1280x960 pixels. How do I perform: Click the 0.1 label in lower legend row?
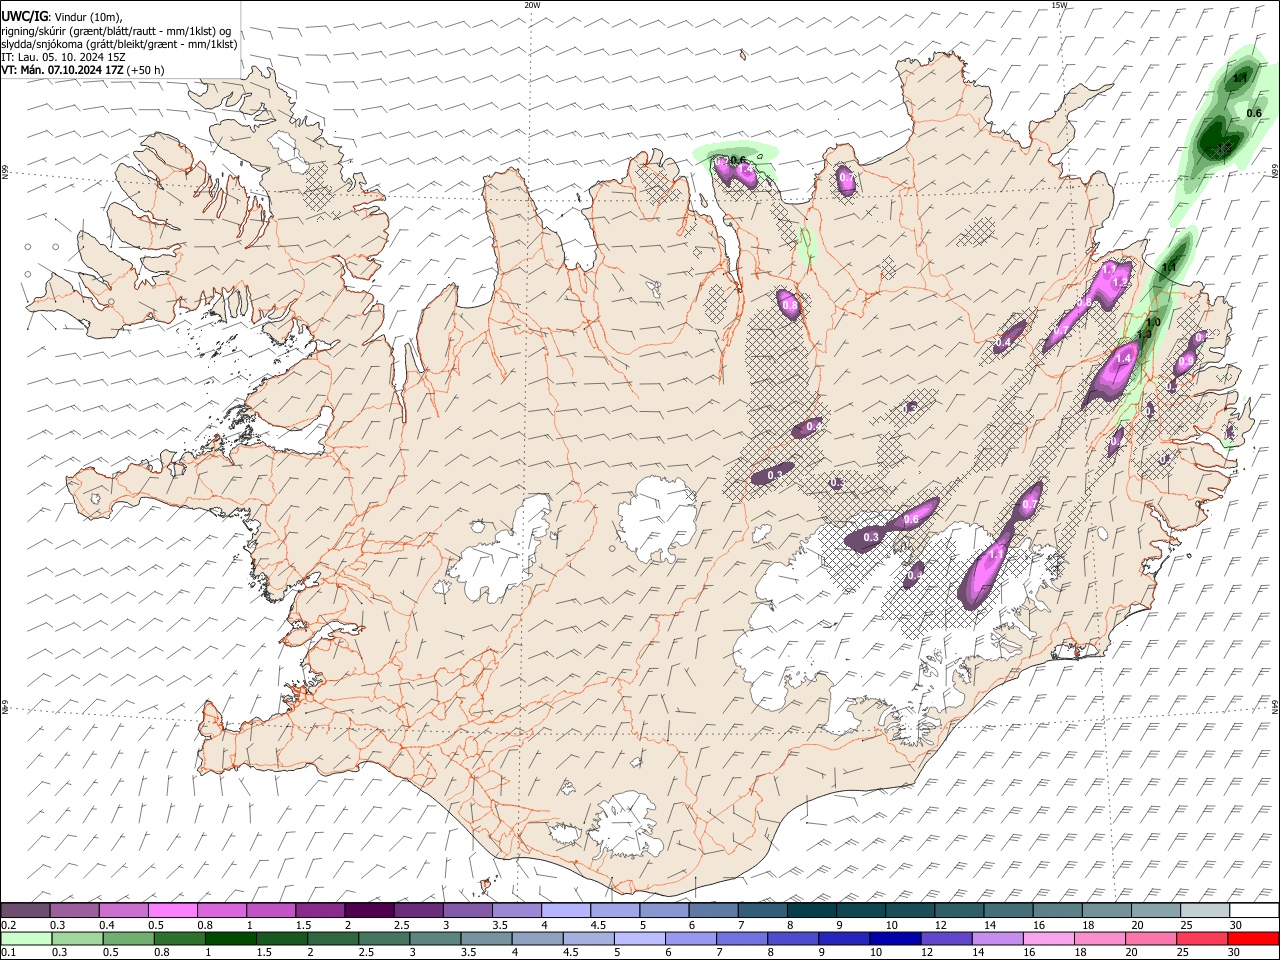click(8, 952)
